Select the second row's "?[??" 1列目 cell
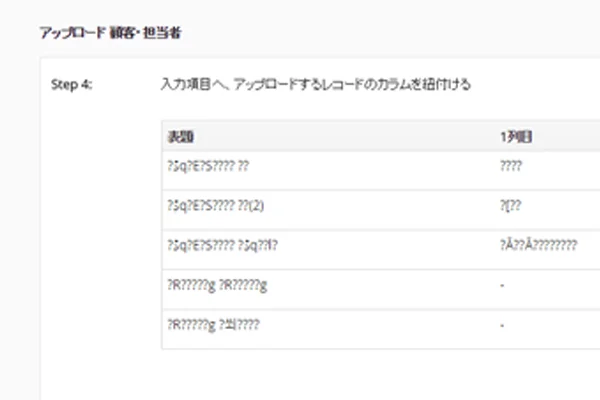 coord(510,209)
